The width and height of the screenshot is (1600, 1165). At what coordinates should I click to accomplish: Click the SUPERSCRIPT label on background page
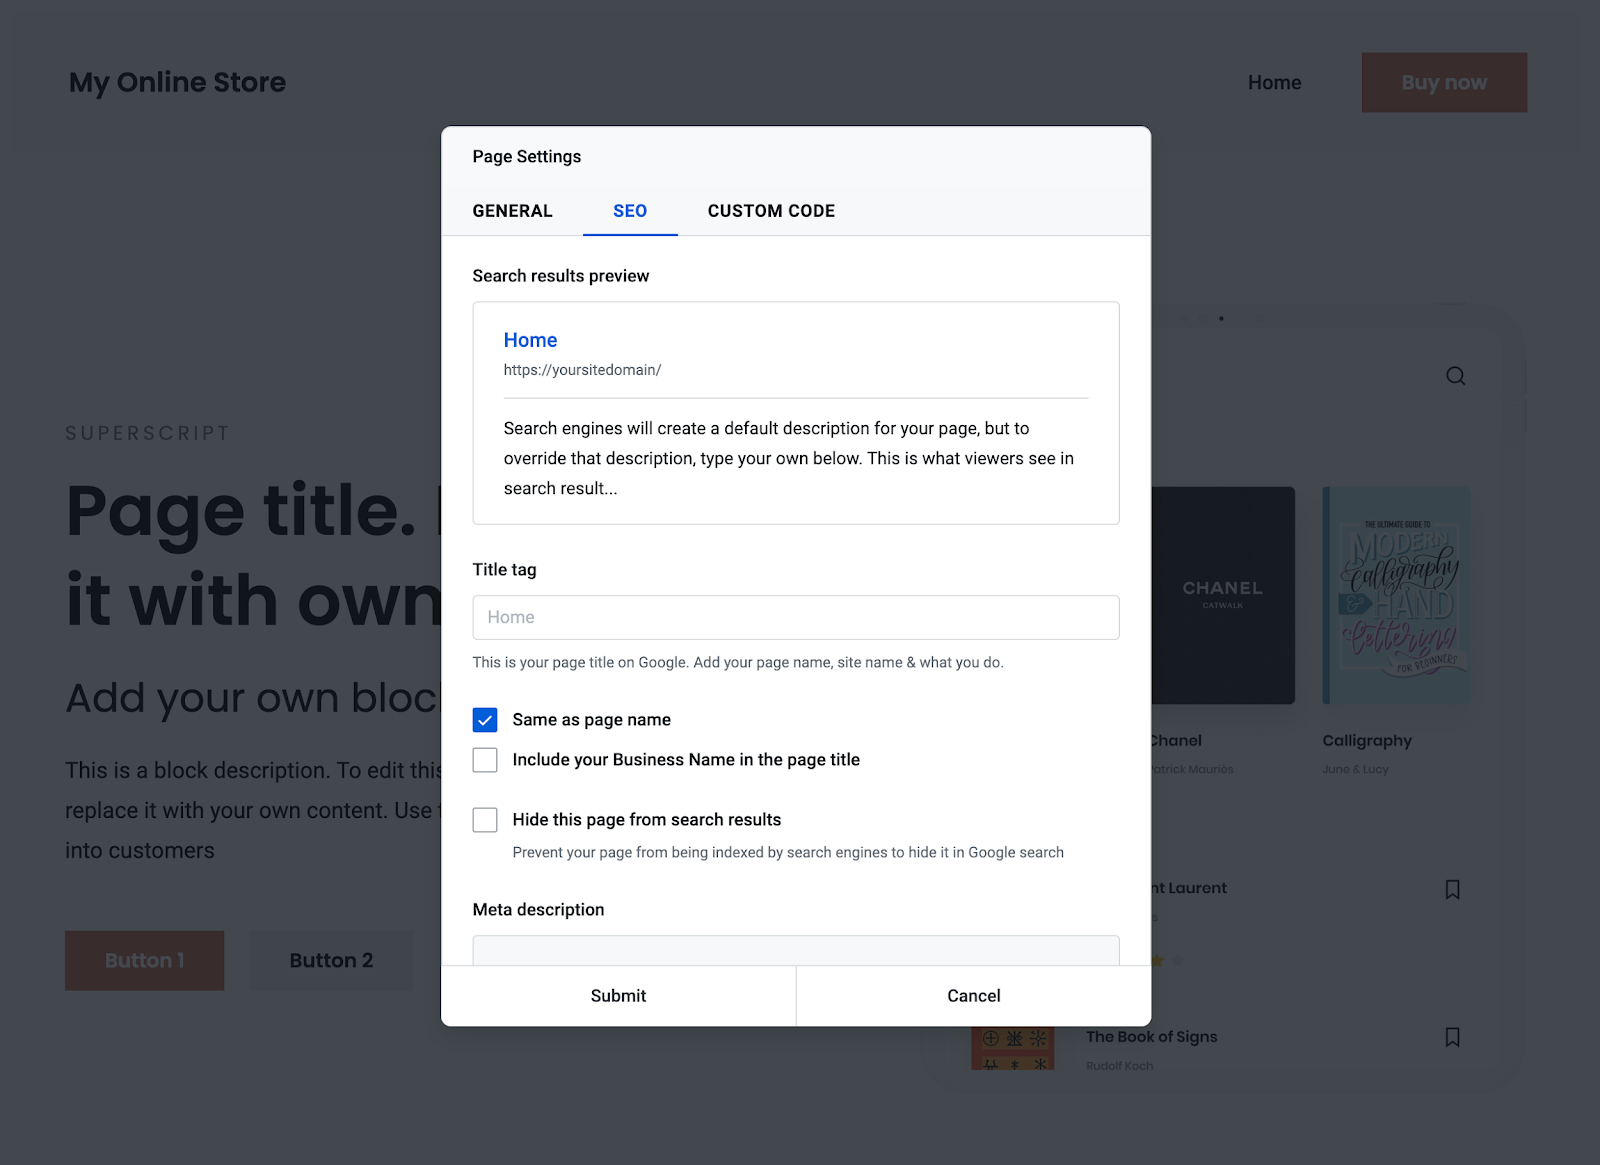pos(148,433)
